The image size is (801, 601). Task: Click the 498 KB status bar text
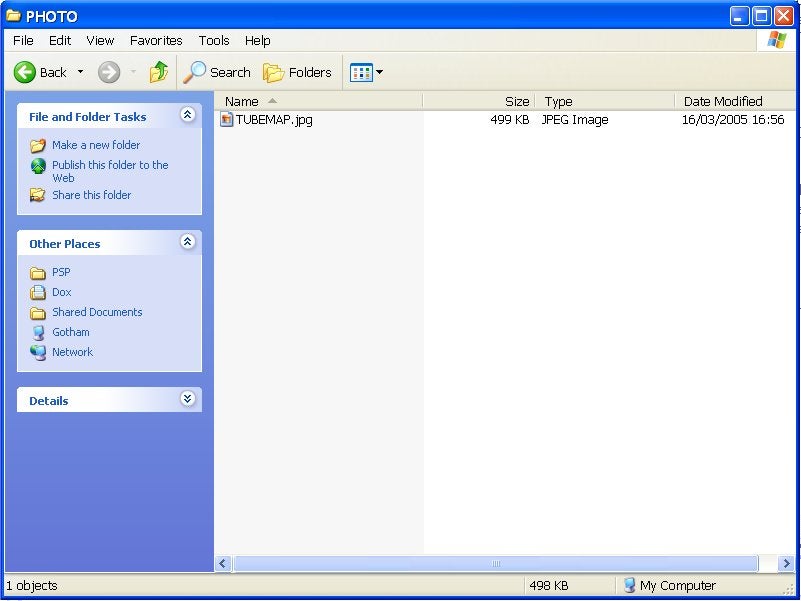pos(549,586)
